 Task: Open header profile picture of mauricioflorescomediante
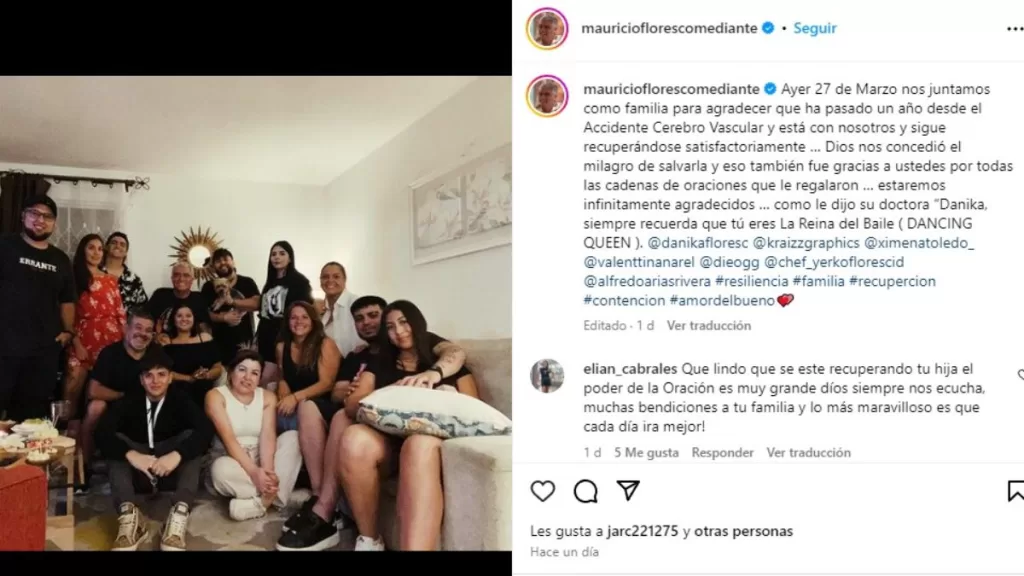click(547, 29)
